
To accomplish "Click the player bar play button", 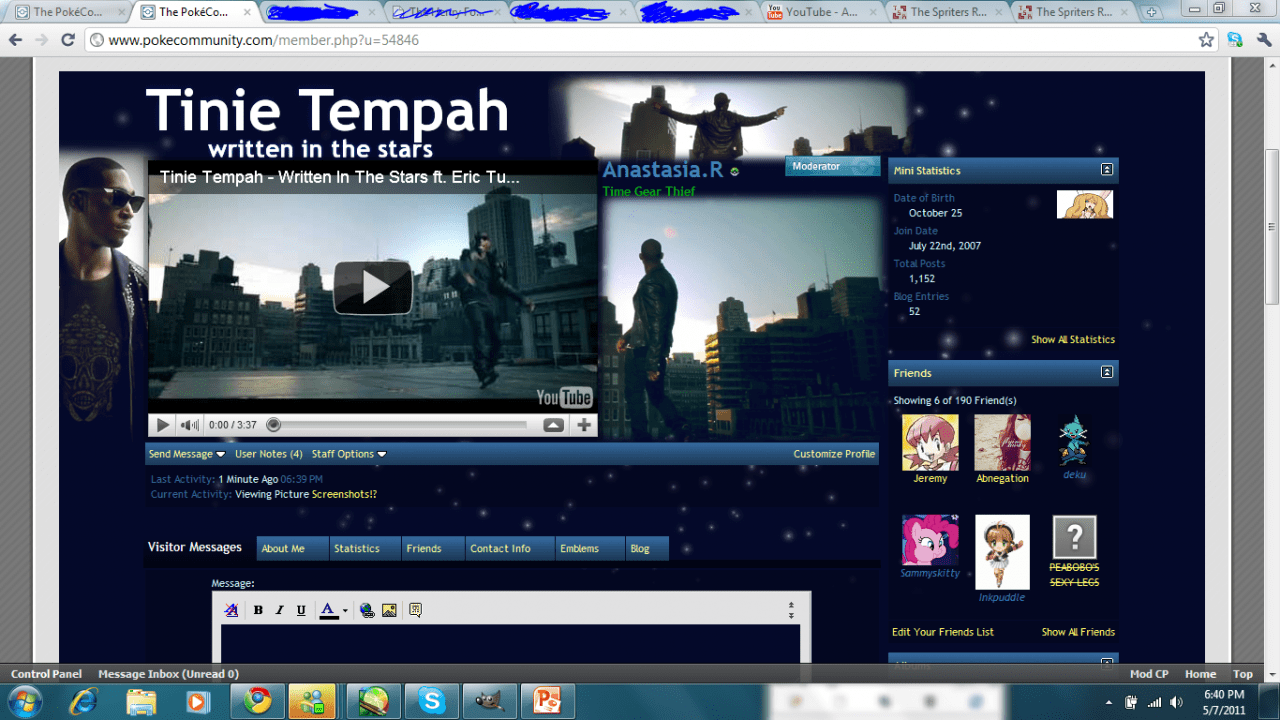I will coord(162,425).
